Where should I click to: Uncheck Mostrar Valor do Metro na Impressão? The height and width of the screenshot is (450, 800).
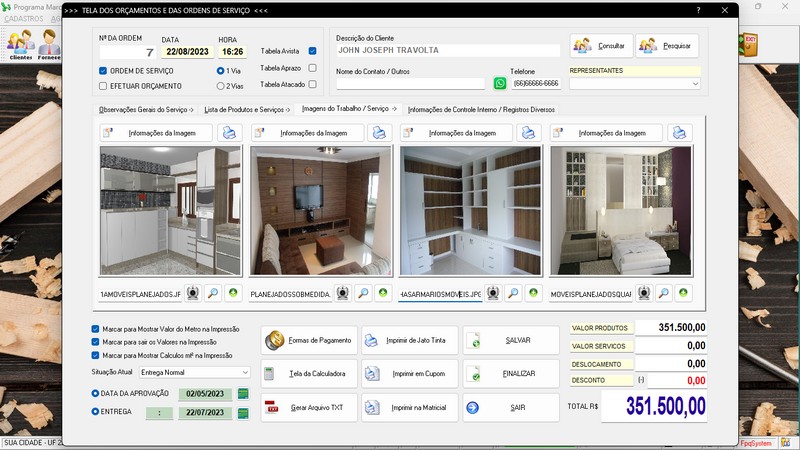[95, 329]
